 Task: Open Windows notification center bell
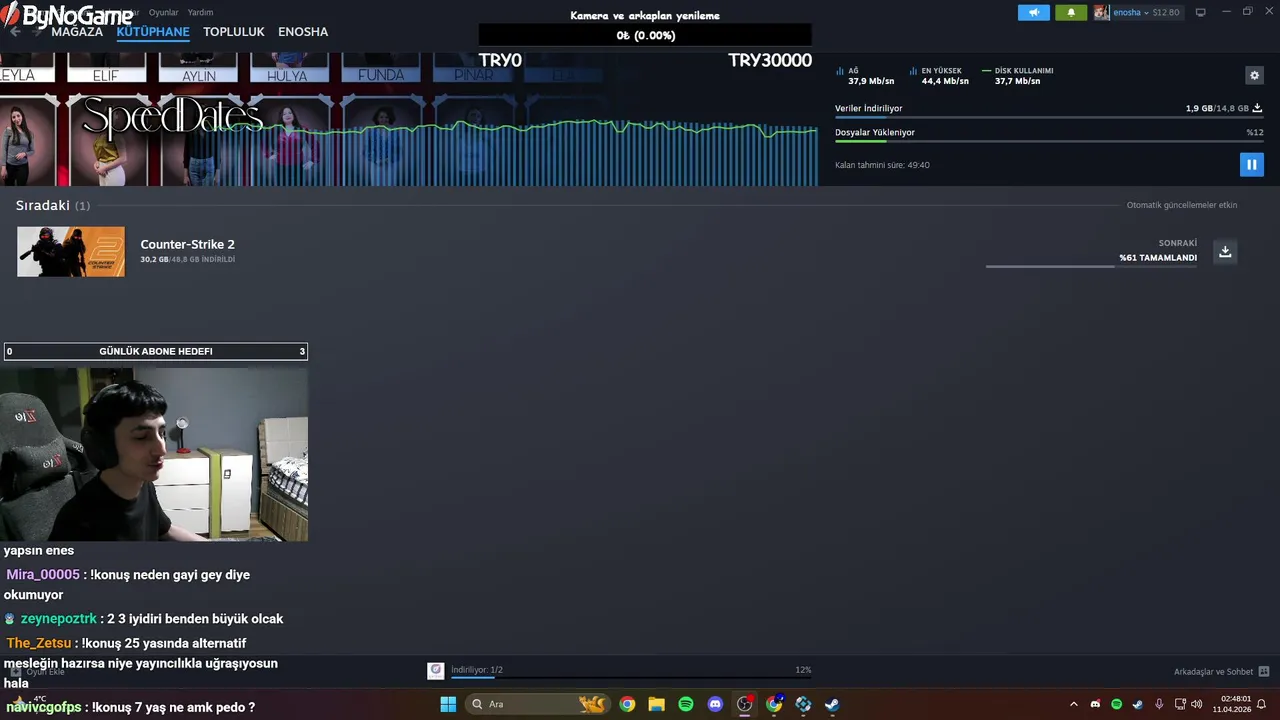(1262, 704)
